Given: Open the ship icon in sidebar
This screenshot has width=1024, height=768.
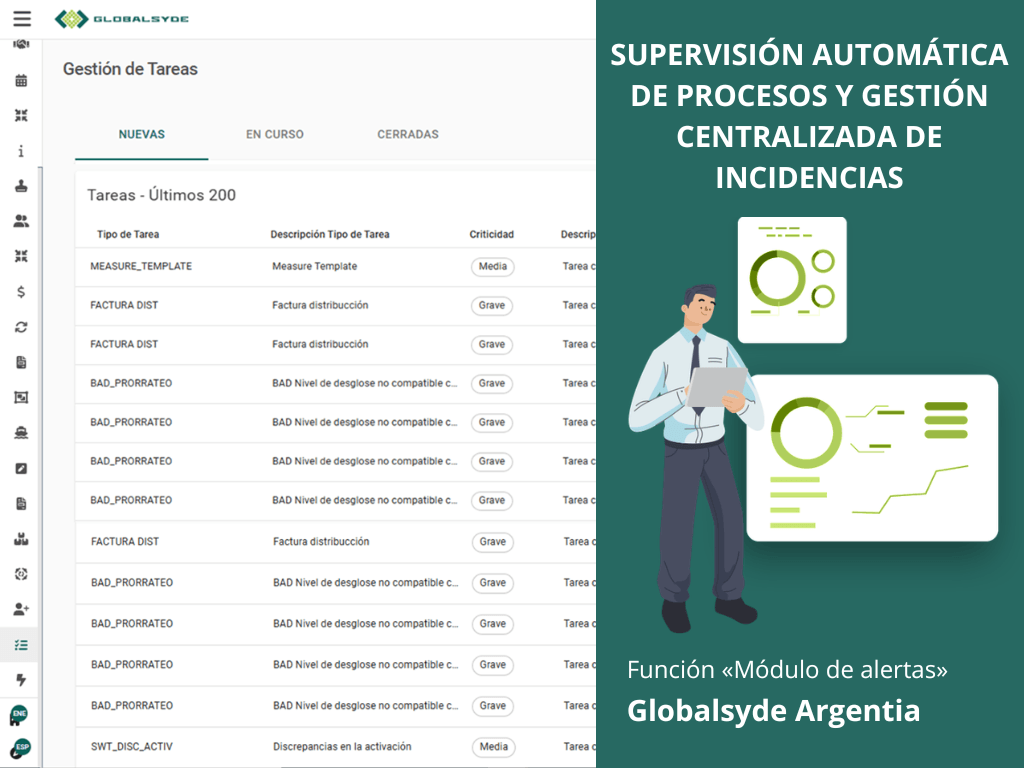Looking at the screenshot, I should pyautogui.click(x=21, y=433).
